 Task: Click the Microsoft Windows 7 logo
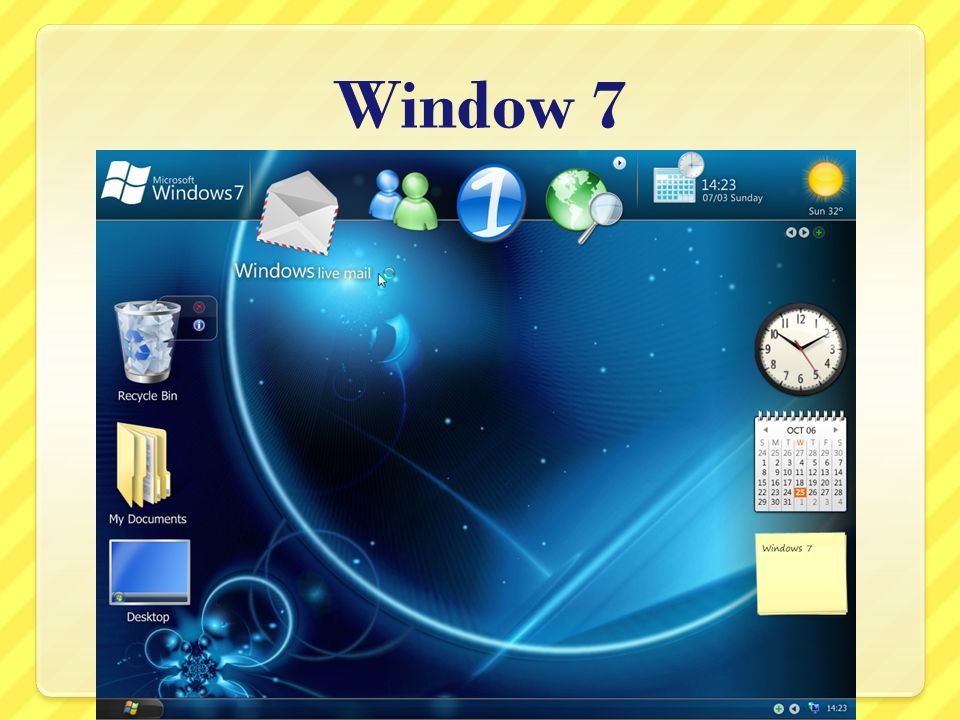[x=173, y=183]
